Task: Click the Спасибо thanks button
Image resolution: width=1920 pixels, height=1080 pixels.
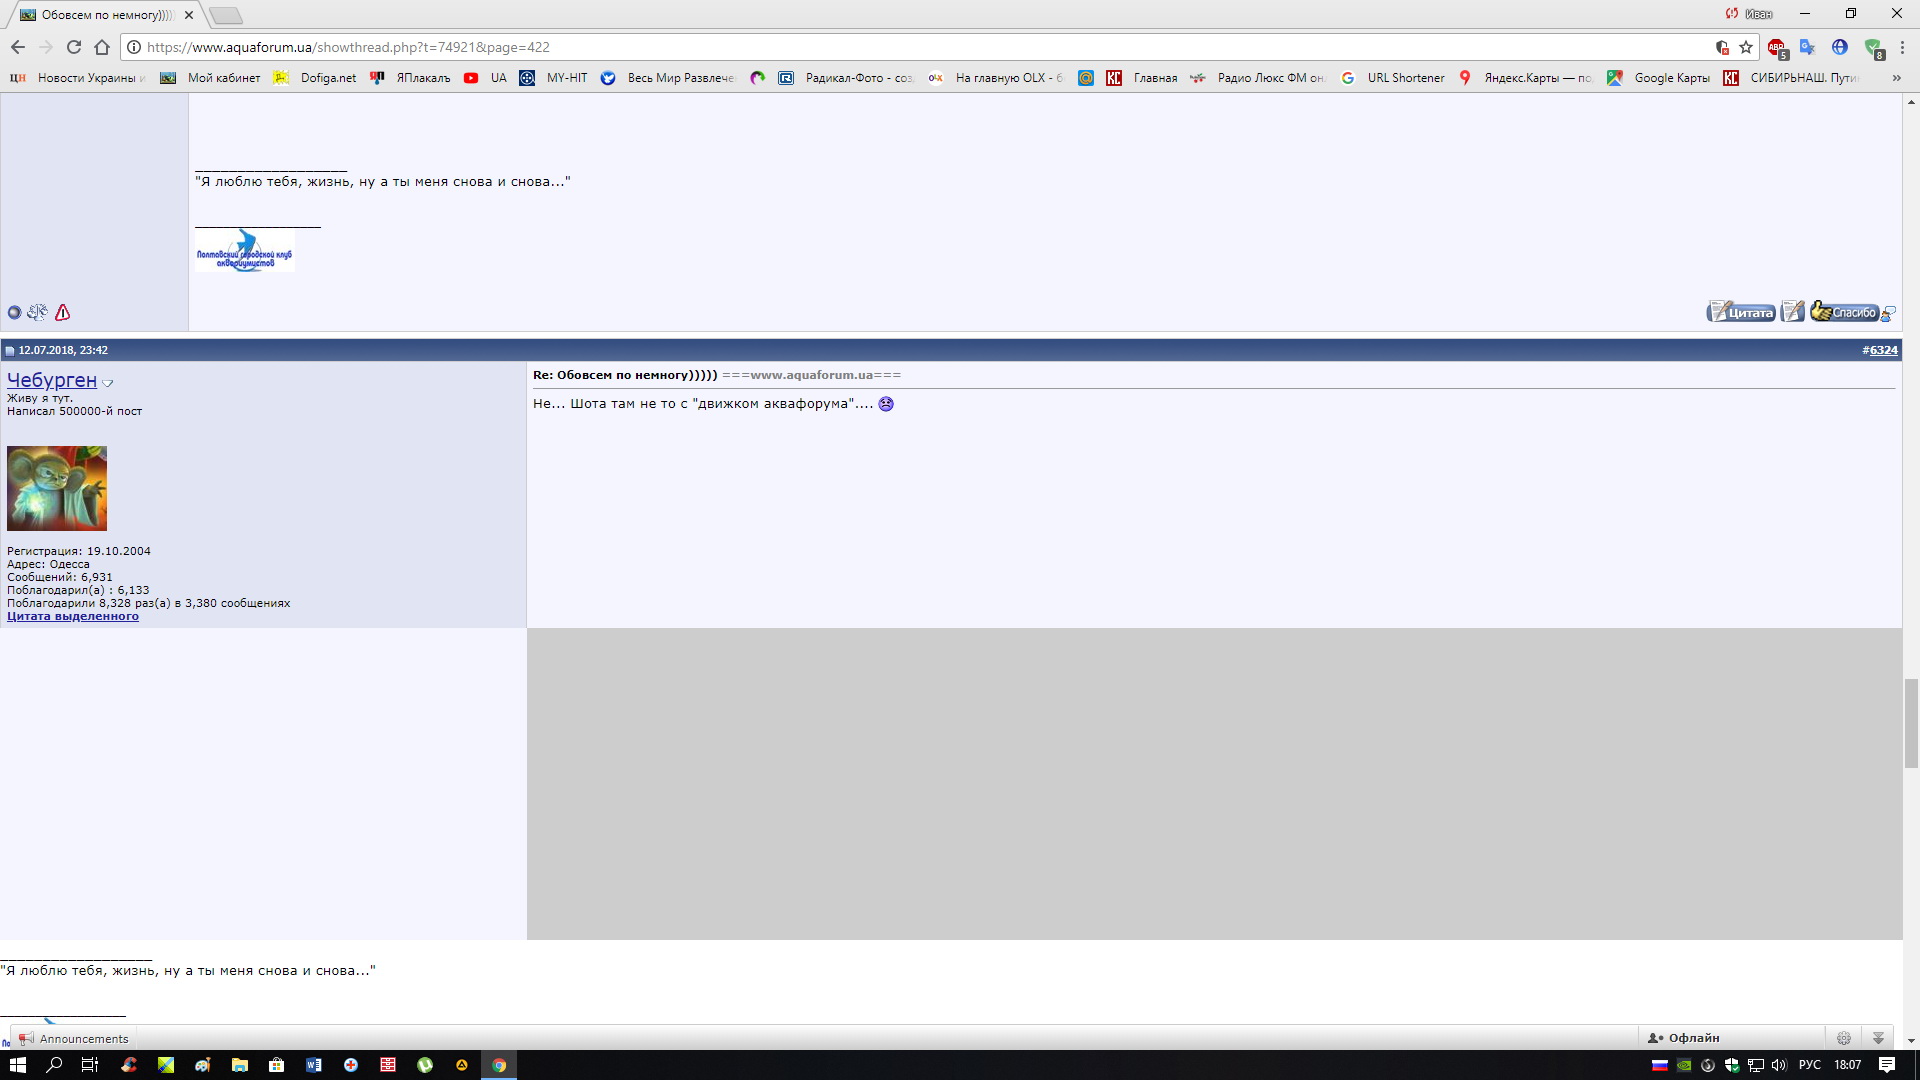Action: pyautogui.click(x=1844, y=312)
